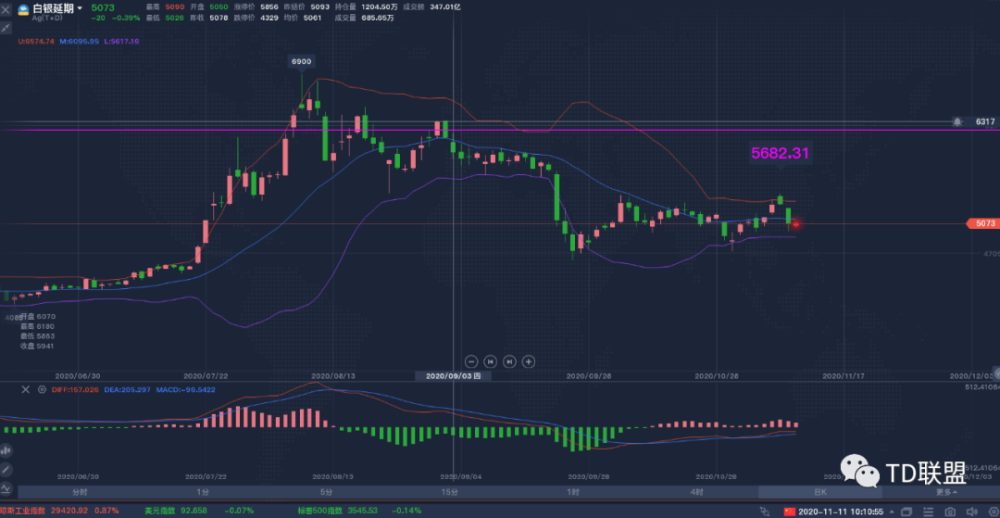Switch to 15分 timeframe
Viewport: 1000px width, 518px height.
450,492
